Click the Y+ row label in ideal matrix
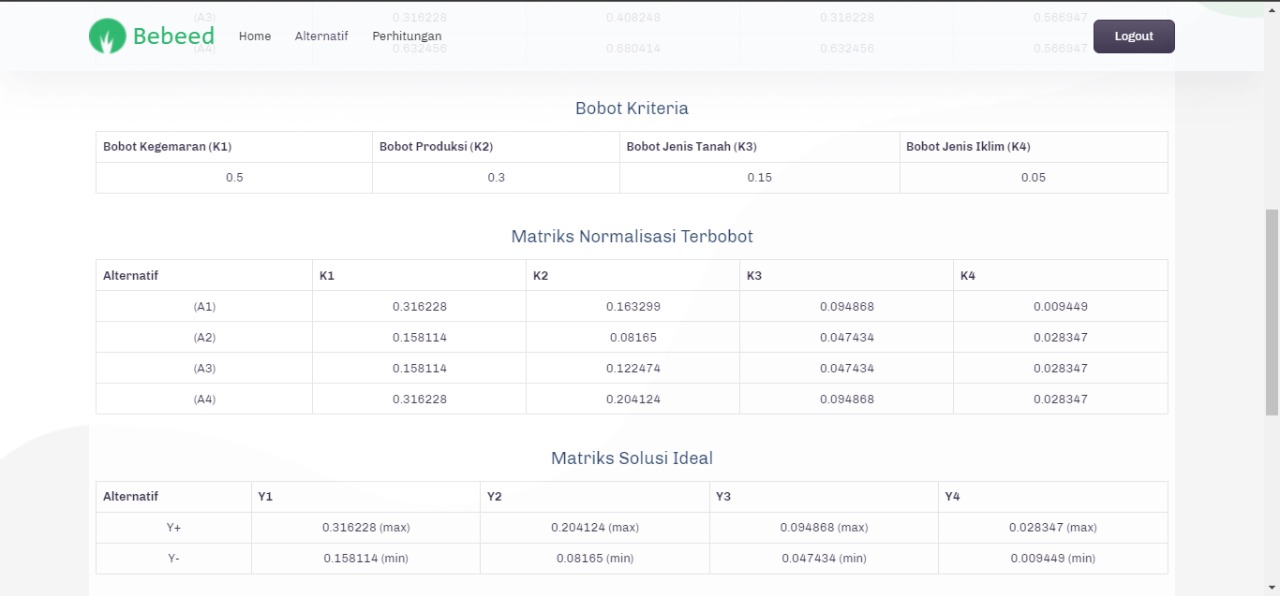 (173, 527)
